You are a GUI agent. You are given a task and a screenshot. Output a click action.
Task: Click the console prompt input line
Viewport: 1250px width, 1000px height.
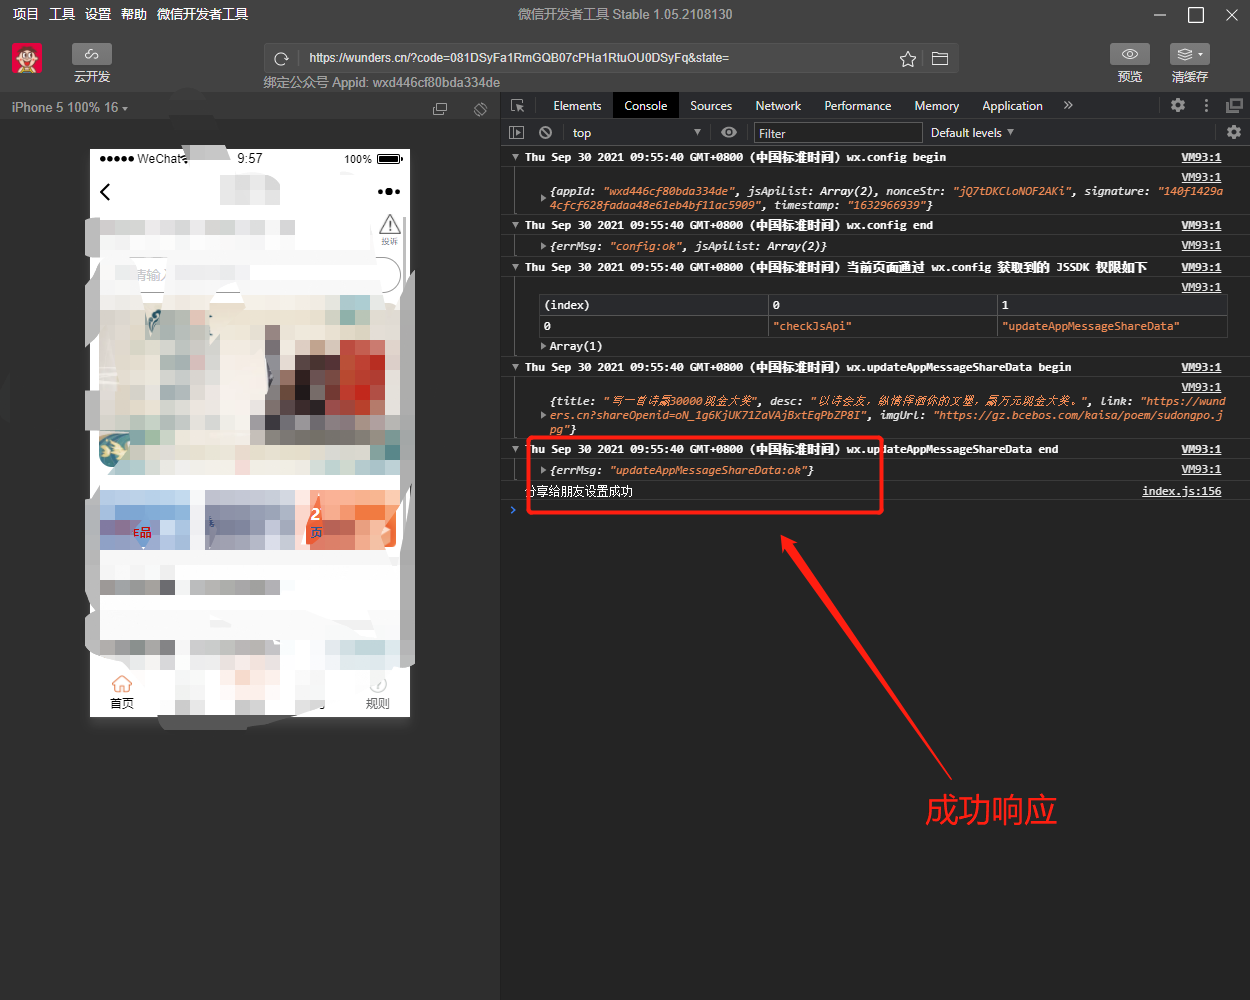(875, 510)
